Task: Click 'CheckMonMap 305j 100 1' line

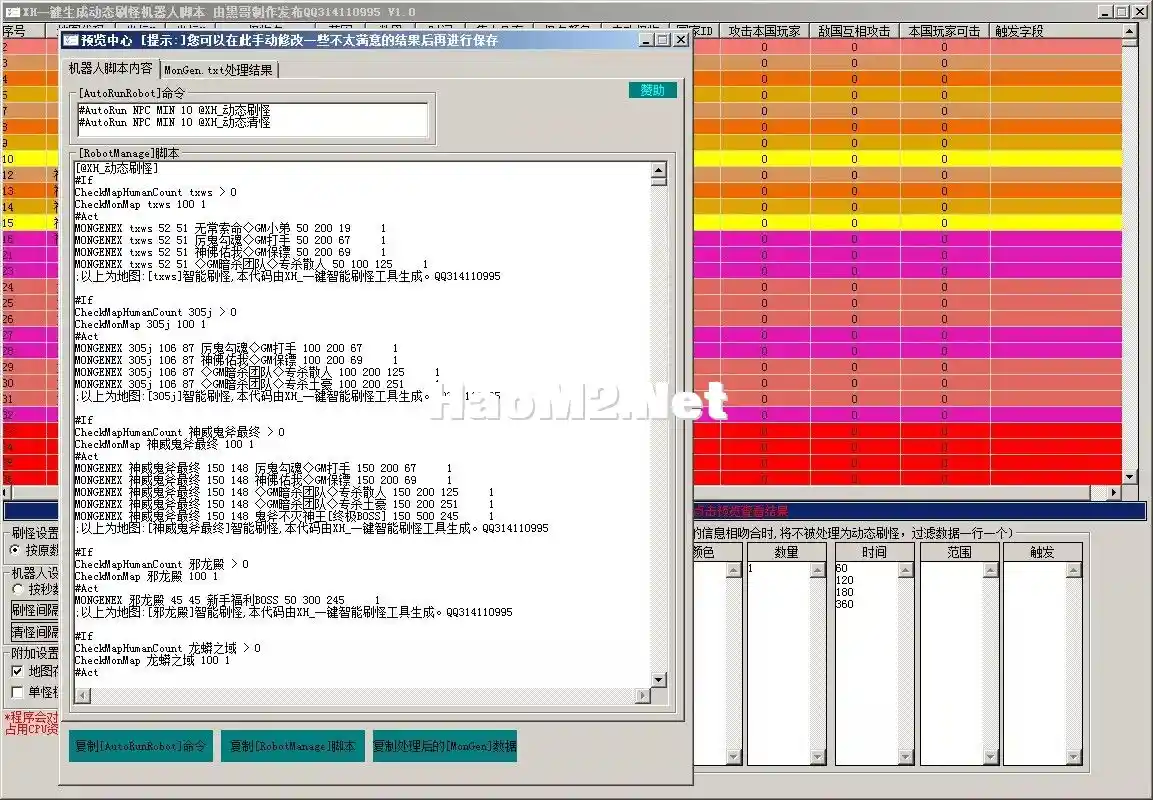Action: pyautogui.click(x=140, y=324)
